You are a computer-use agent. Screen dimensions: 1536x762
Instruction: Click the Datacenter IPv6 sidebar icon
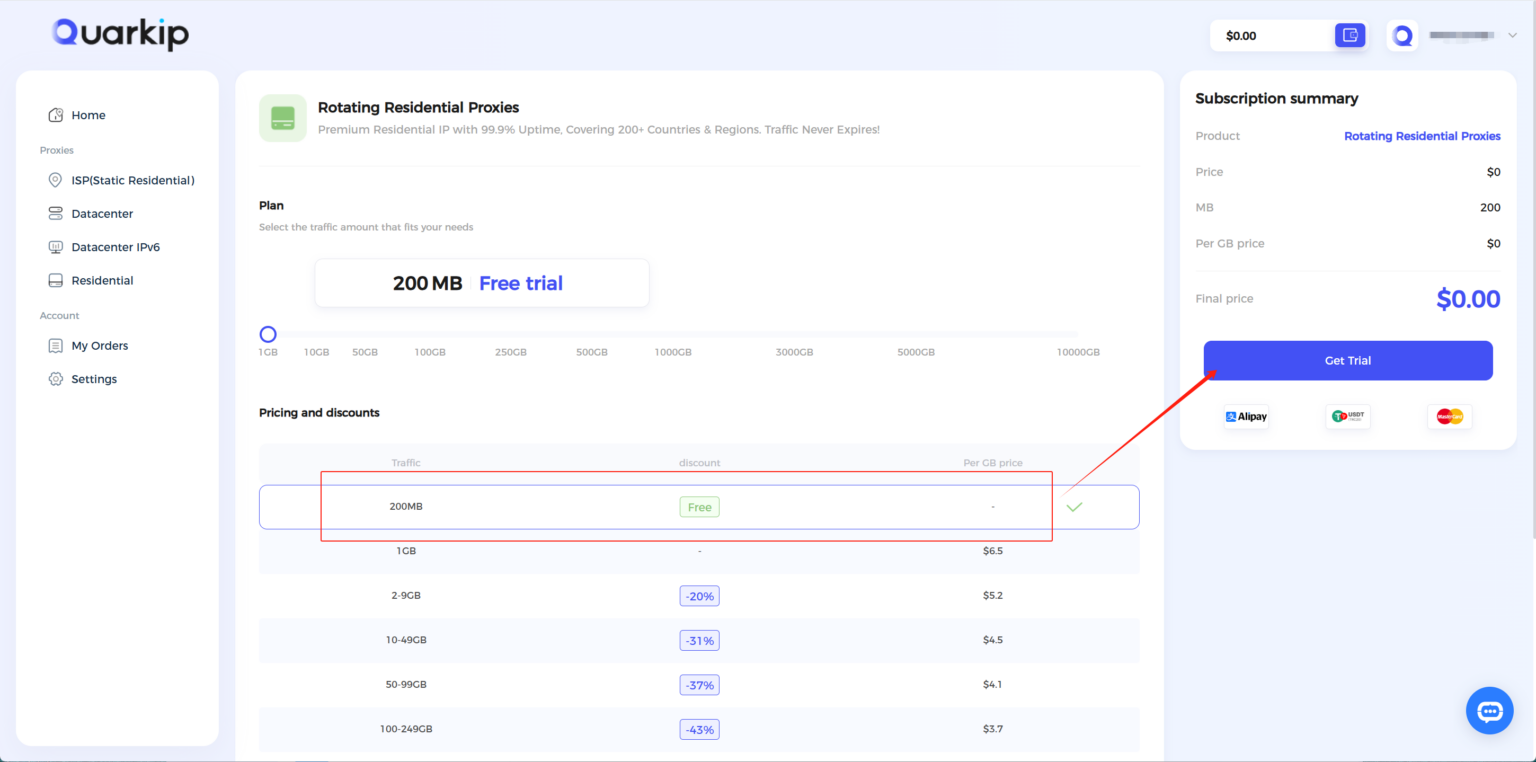[x=56, y=246]
